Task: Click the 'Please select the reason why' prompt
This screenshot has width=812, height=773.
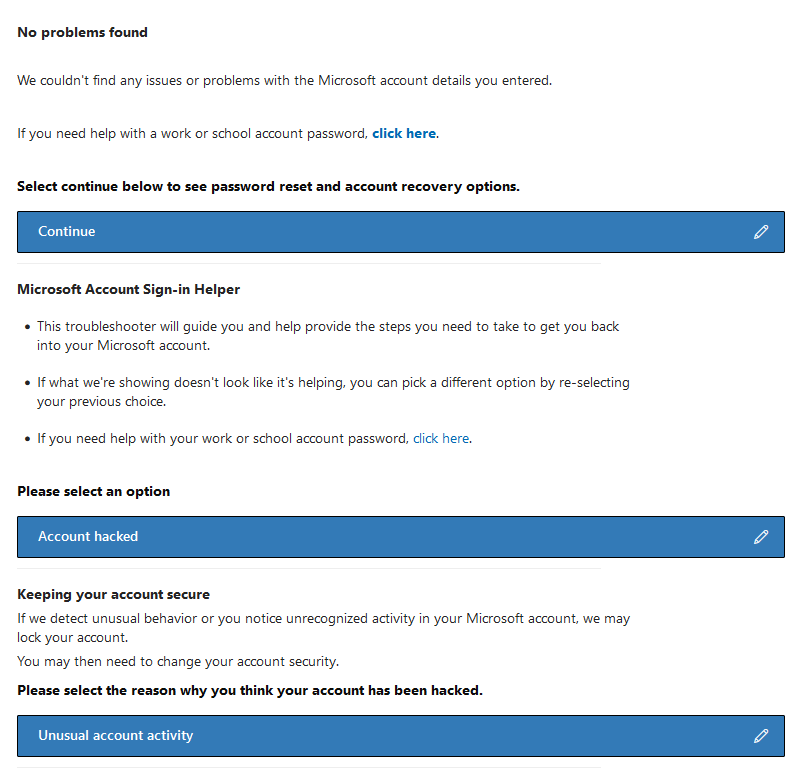Action: tap(249, 690)
